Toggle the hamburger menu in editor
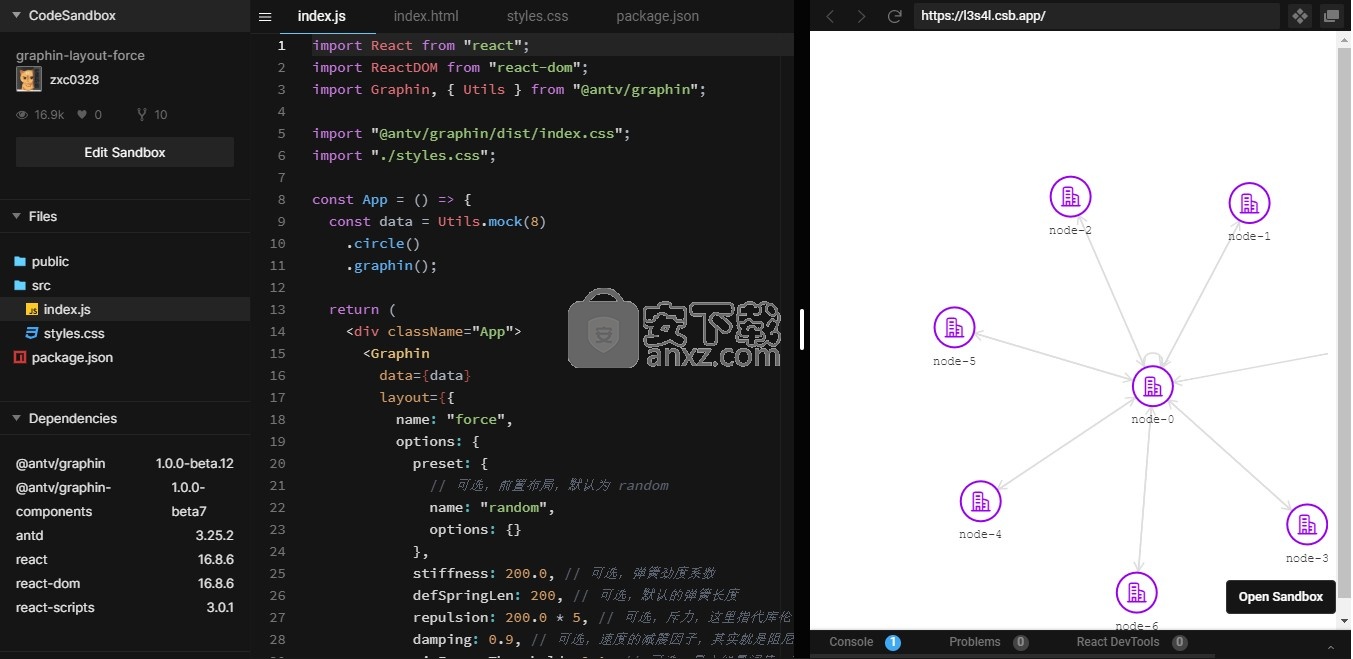This screenshot has width=1353, height=659. [265, 16]
